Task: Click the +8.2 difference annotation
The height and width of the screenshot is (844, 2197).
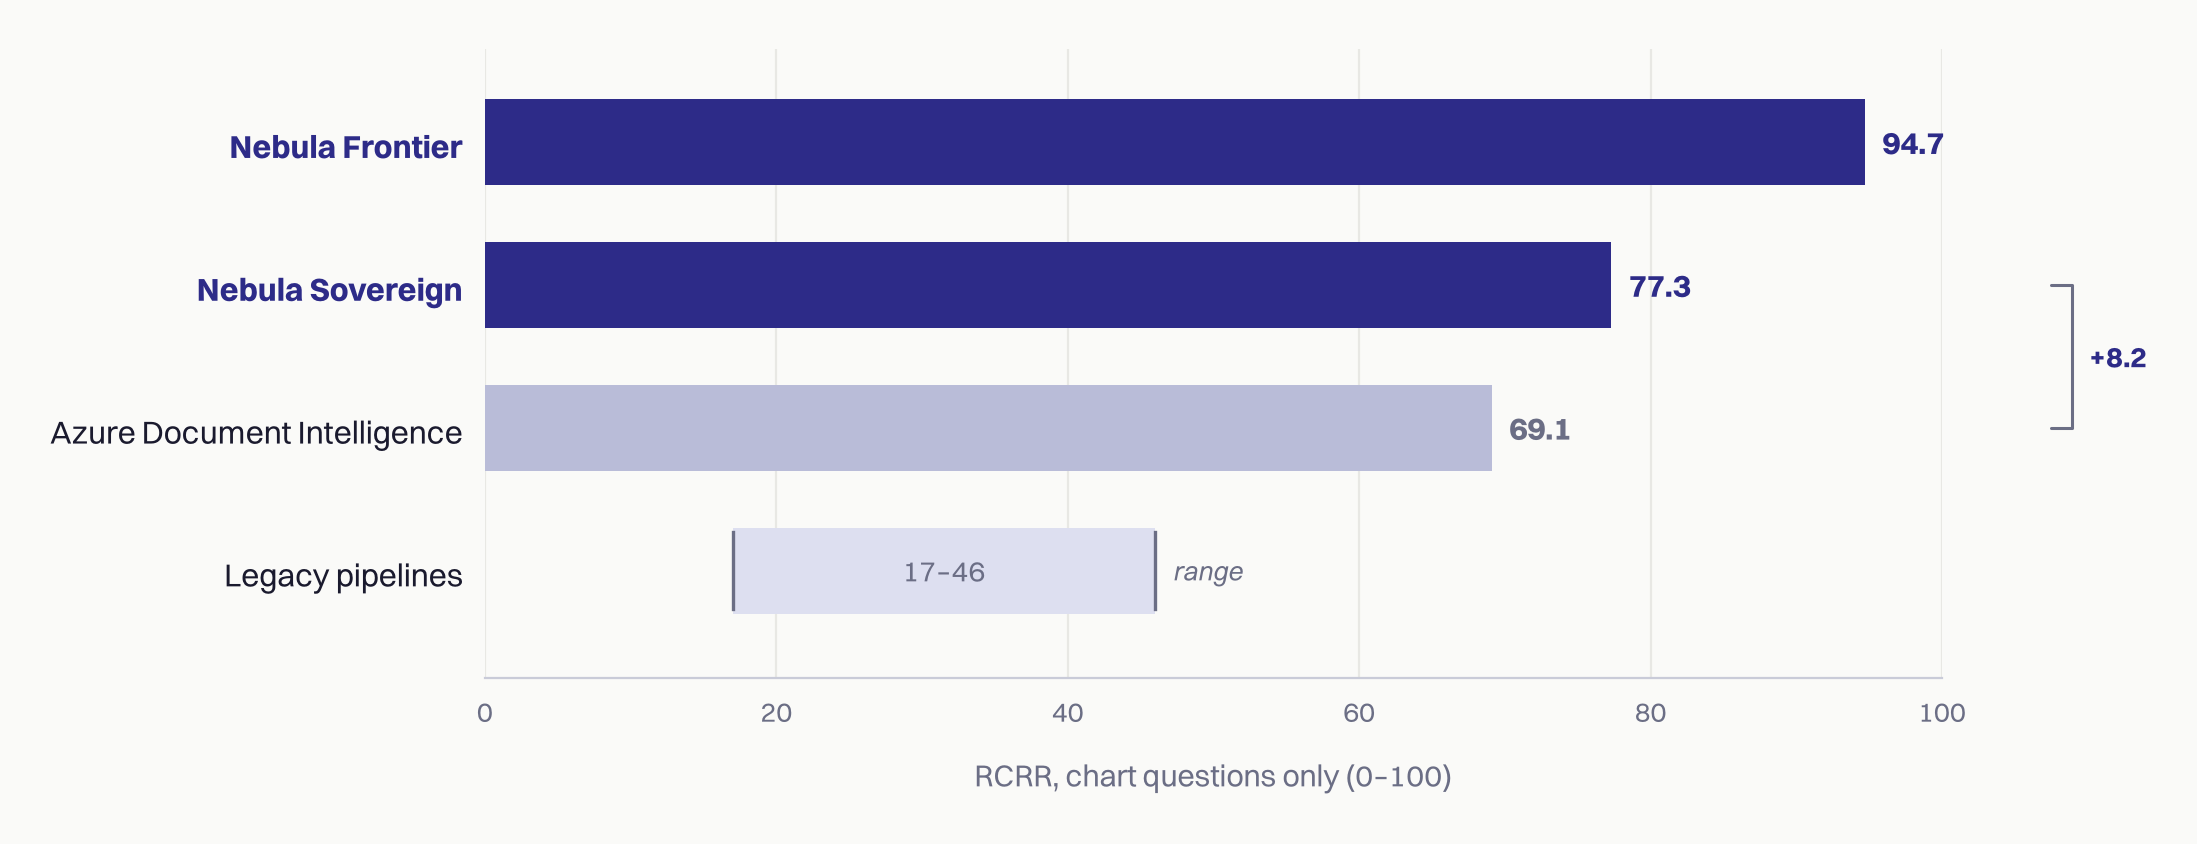Action: (x=2118, y=358)
